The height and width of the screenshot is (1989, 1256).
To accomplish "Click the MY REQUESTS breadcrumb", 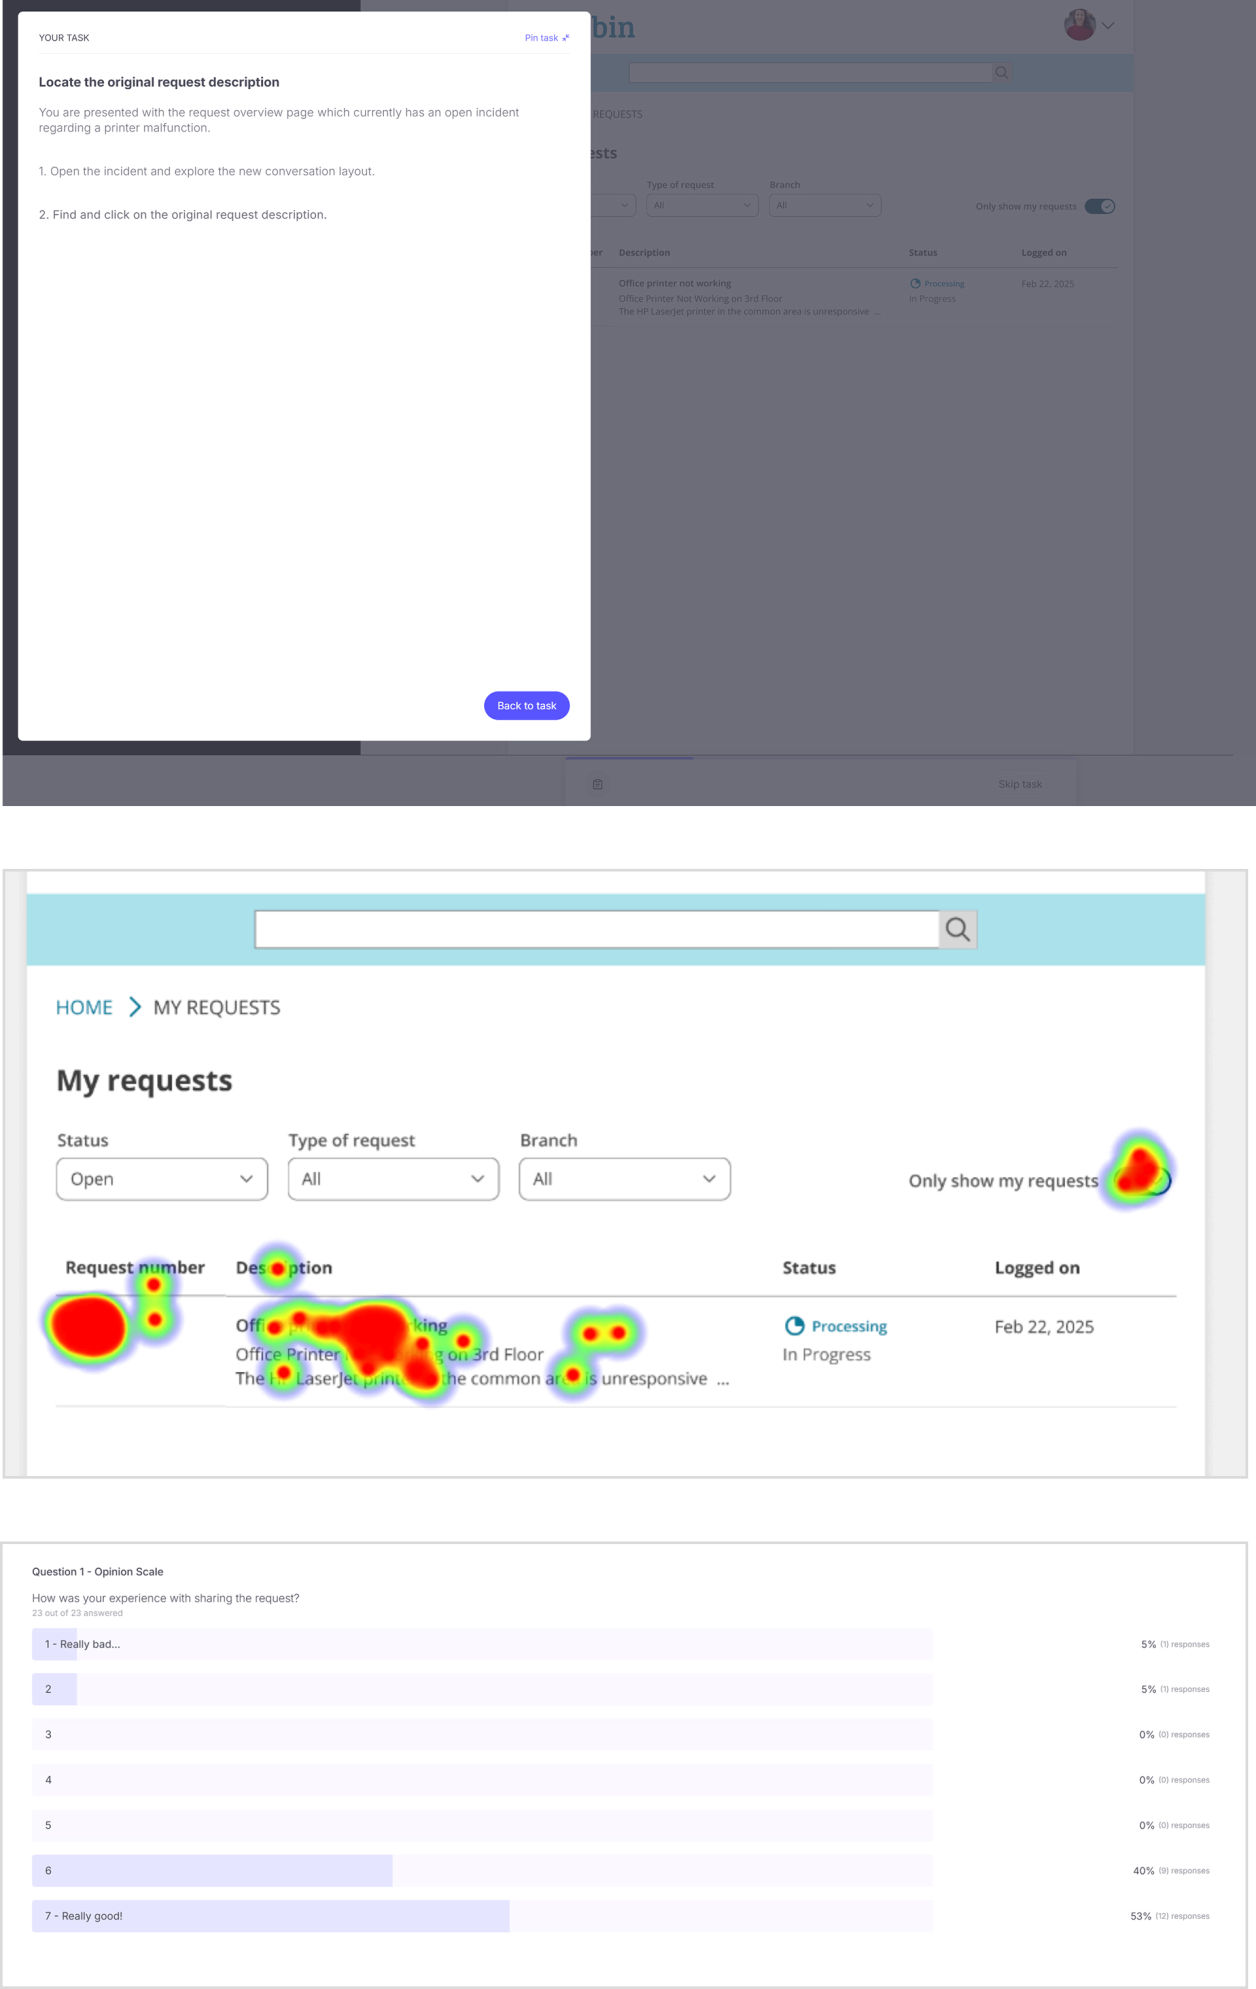I will point(217,1008).
